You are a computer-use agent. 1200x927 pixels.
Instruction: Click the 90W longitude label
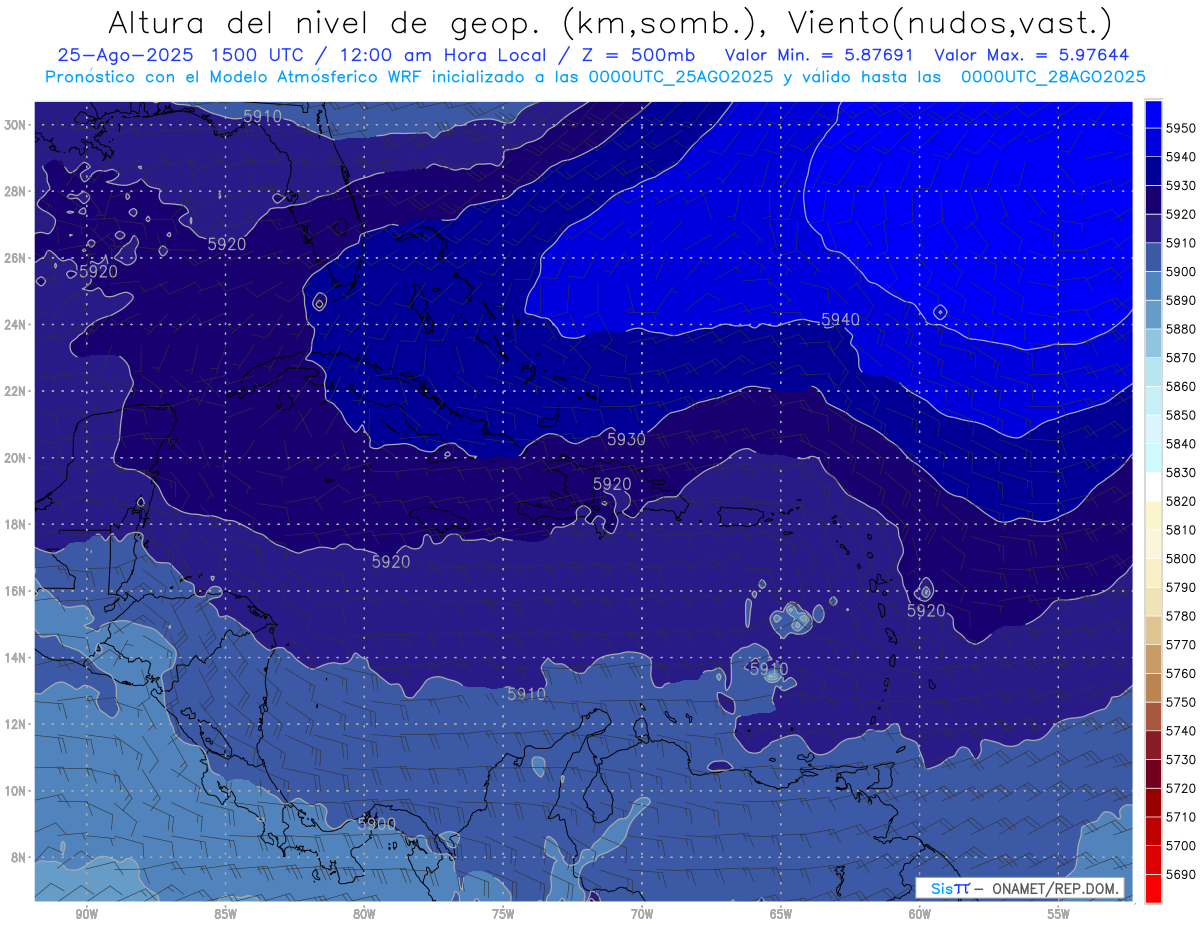(86, 914)
